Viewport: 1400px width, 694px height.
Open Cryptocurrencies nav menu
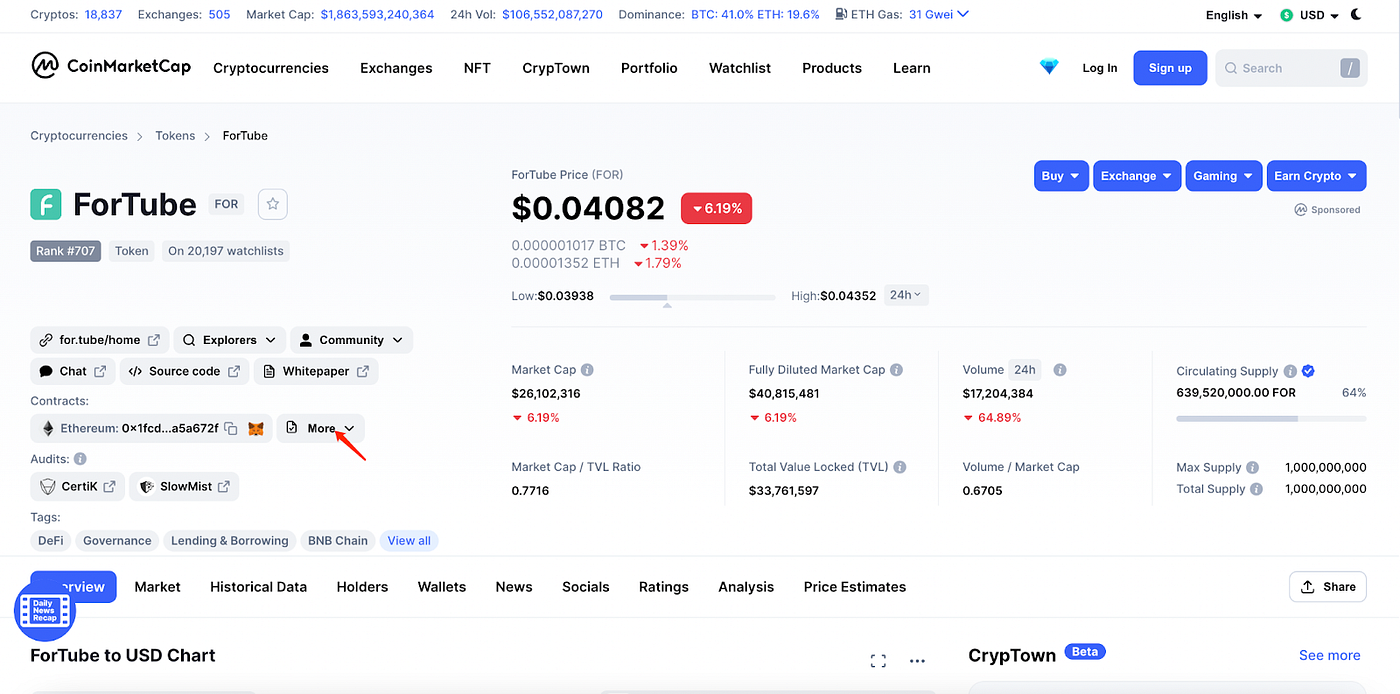click(x=271, y=68)
